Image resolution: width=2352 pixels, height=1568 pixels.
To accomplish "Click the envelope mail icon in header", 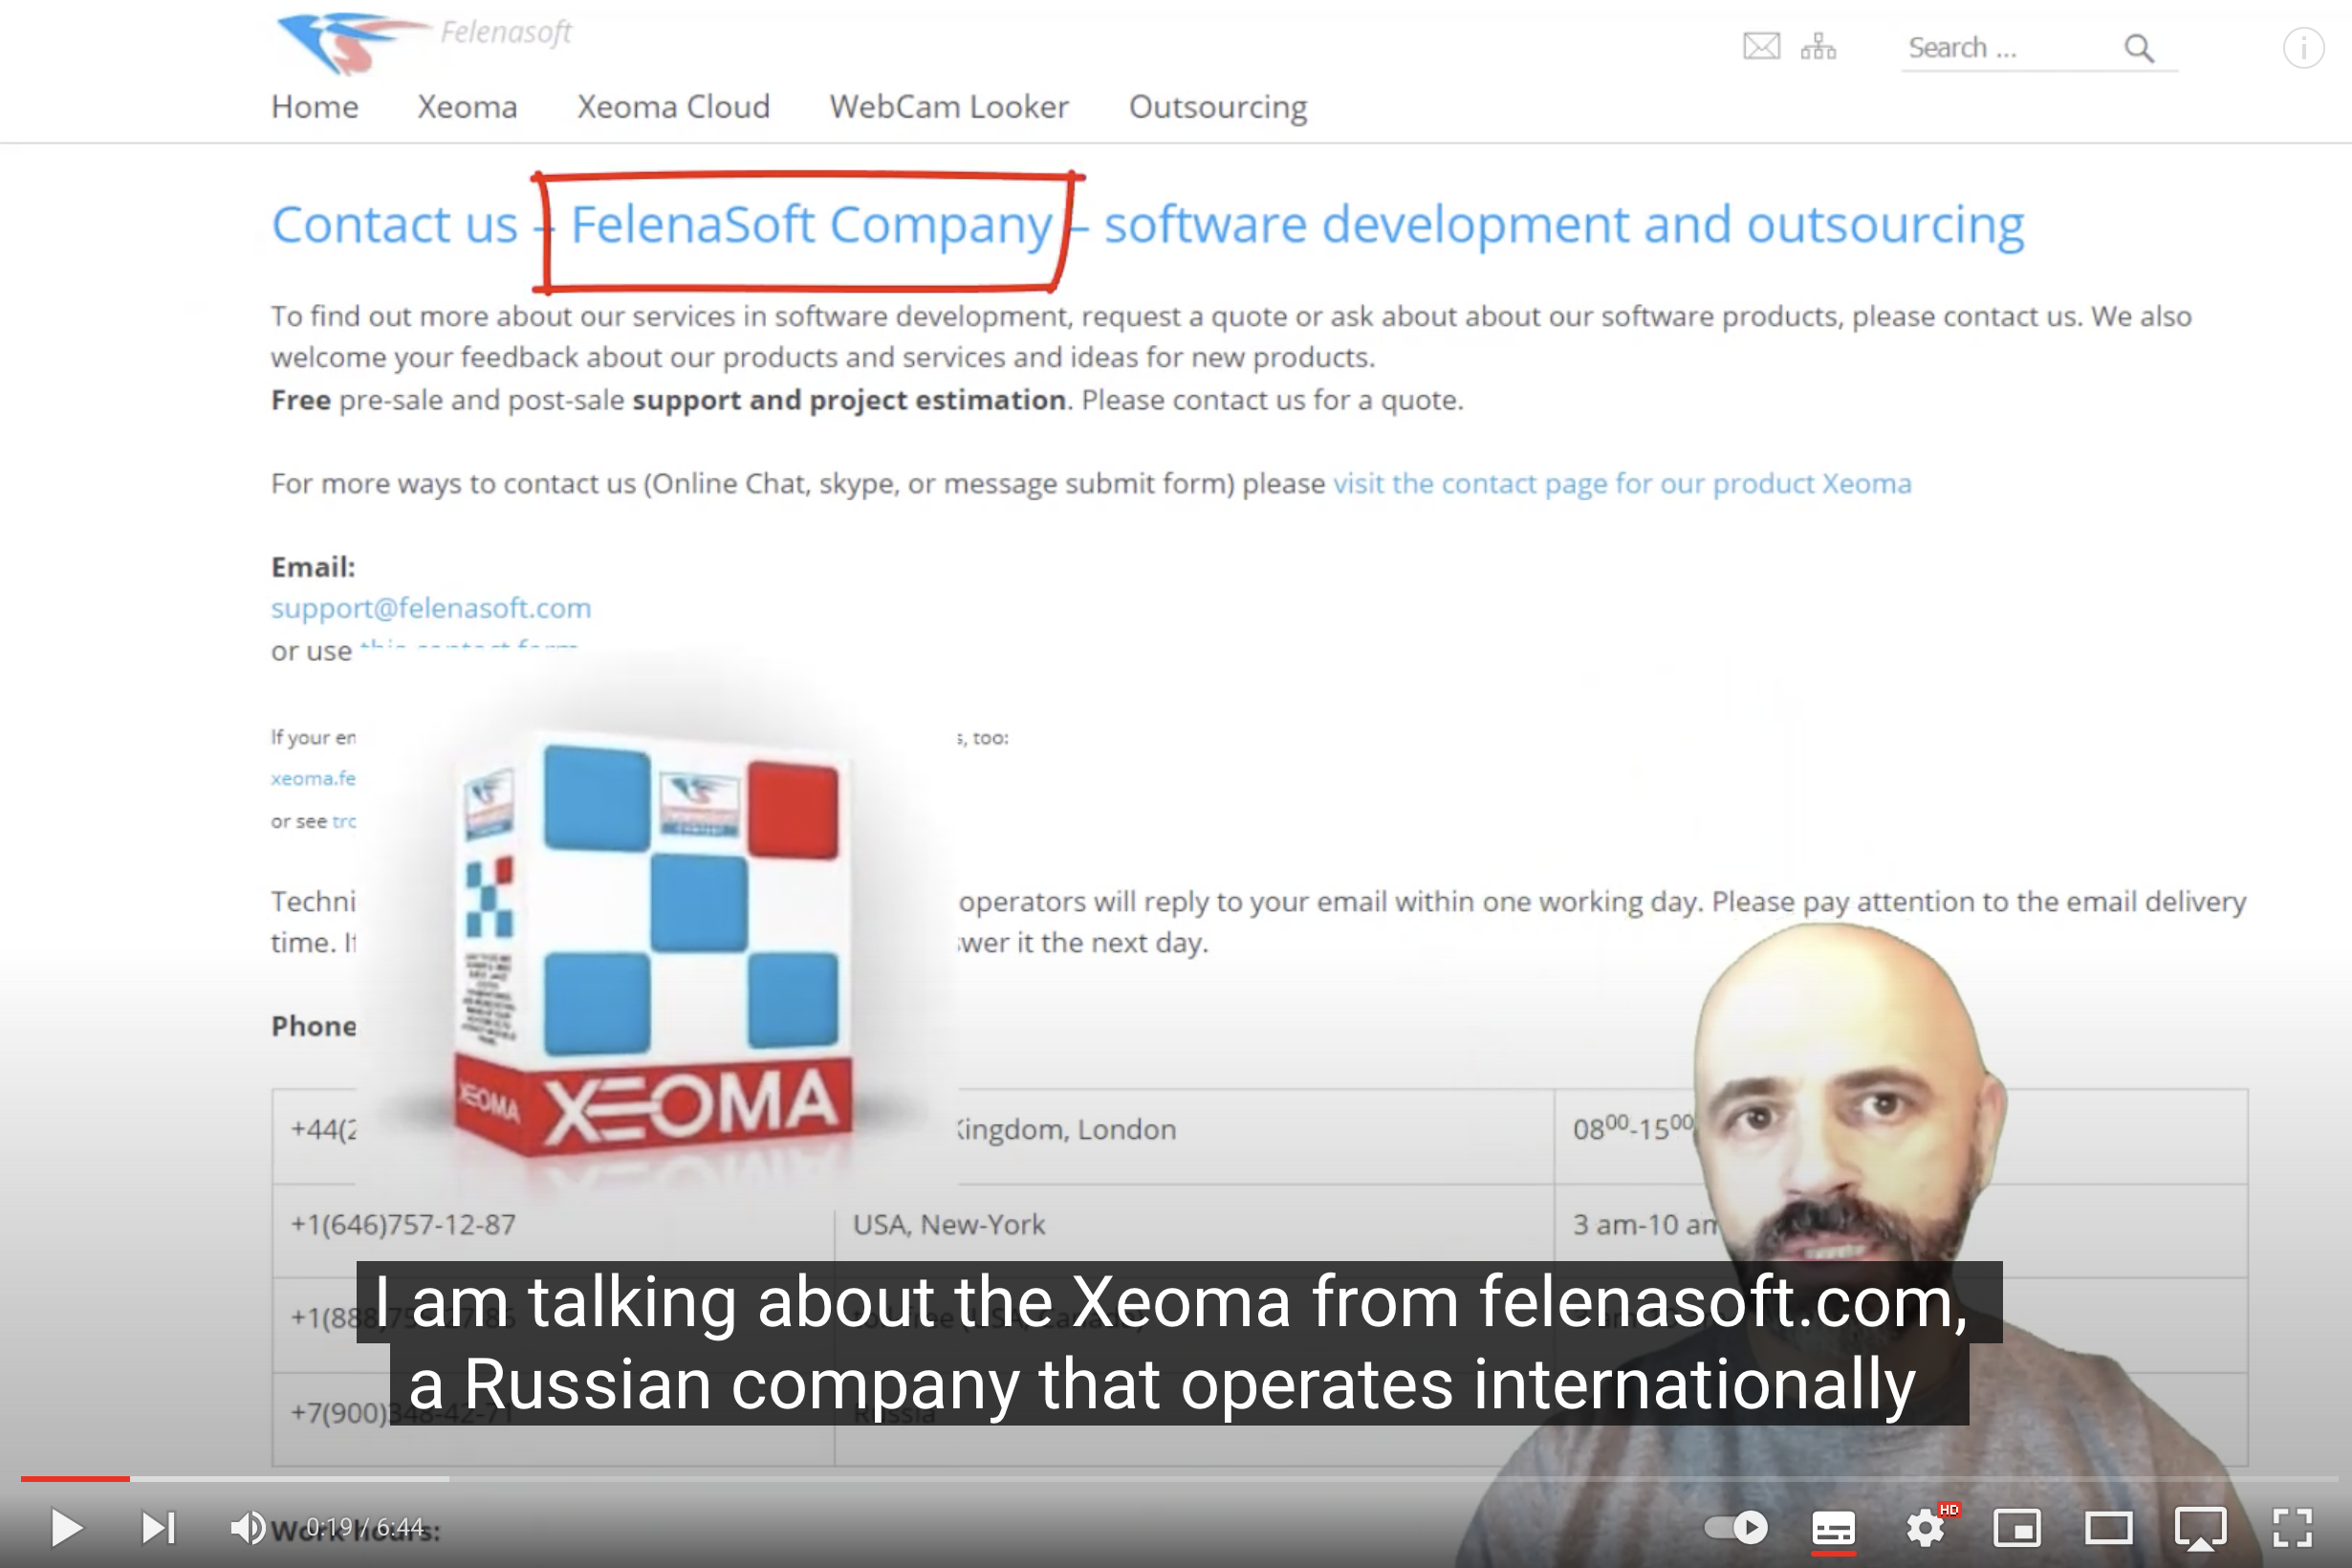I will pos(1761,46).
